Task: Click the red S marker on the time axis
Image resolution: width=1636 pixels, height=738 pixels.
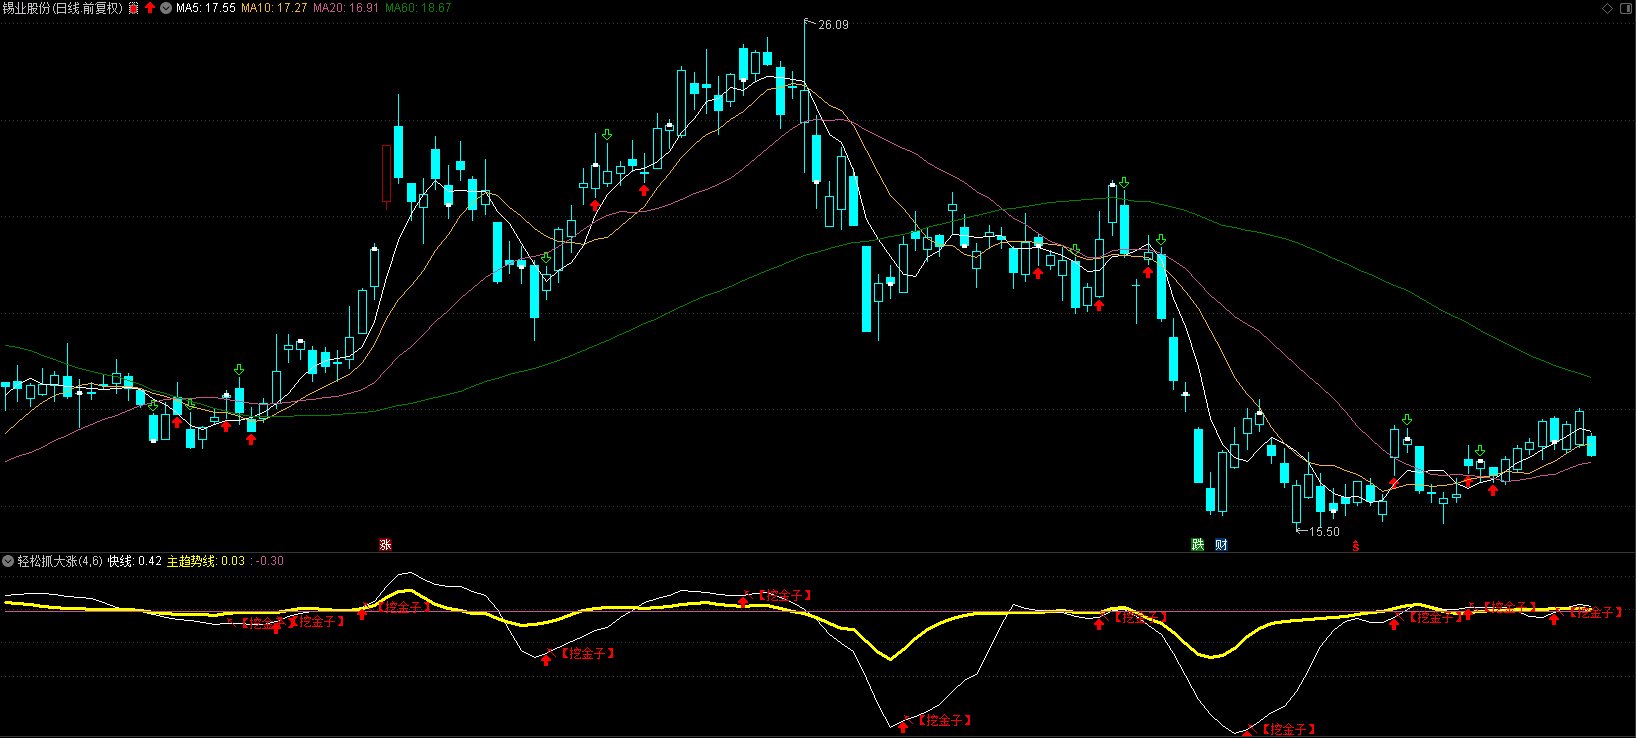Action: [1356, 546]
